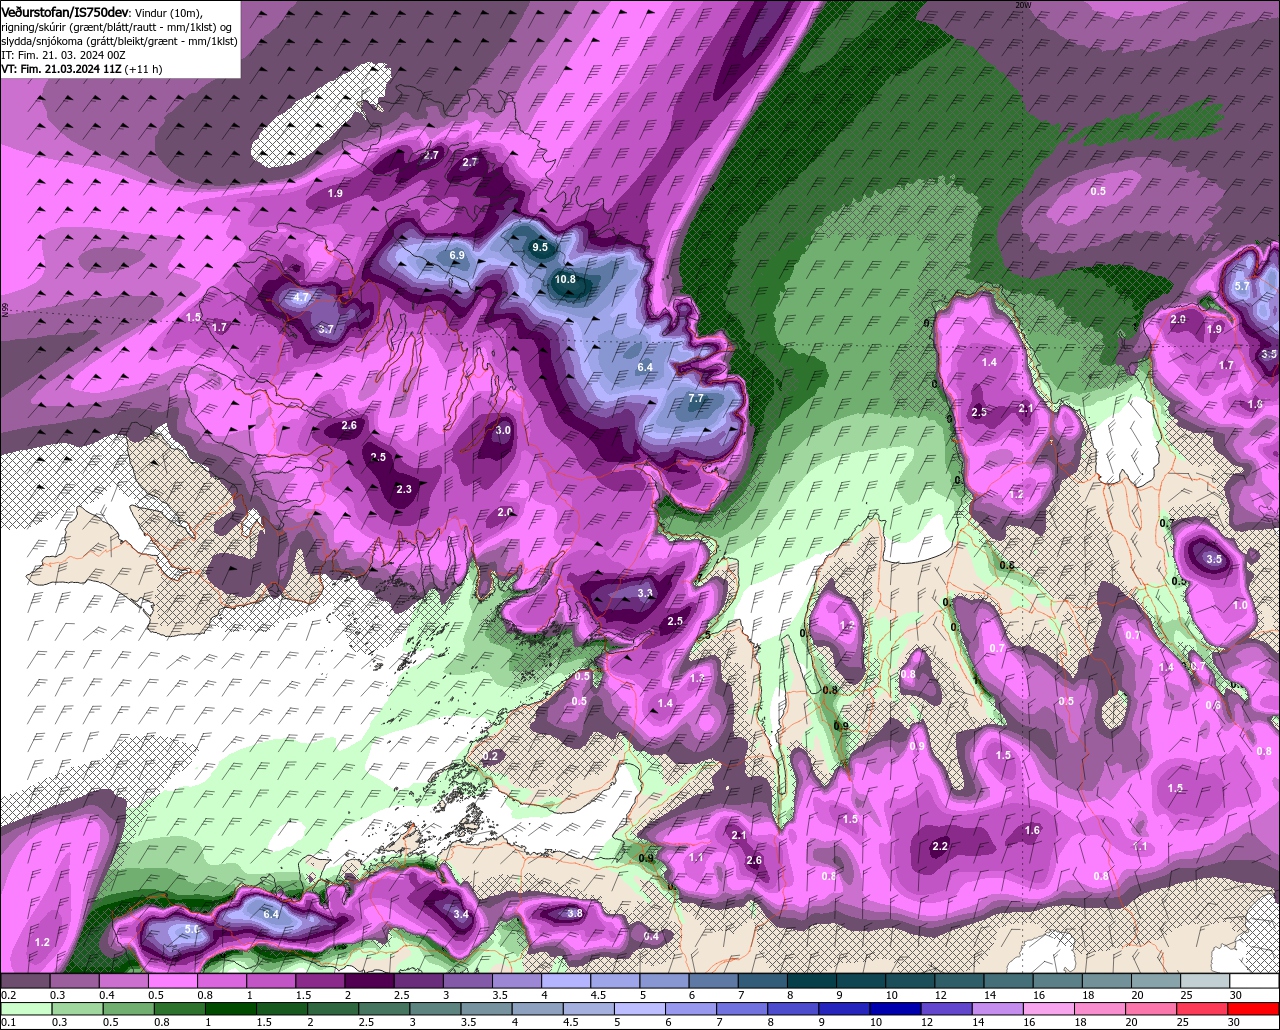The height and width of the screenshot is (1030, 1280).
Task: Pick the dark green lower swatch labeled 1
Action: [230, 1009]
